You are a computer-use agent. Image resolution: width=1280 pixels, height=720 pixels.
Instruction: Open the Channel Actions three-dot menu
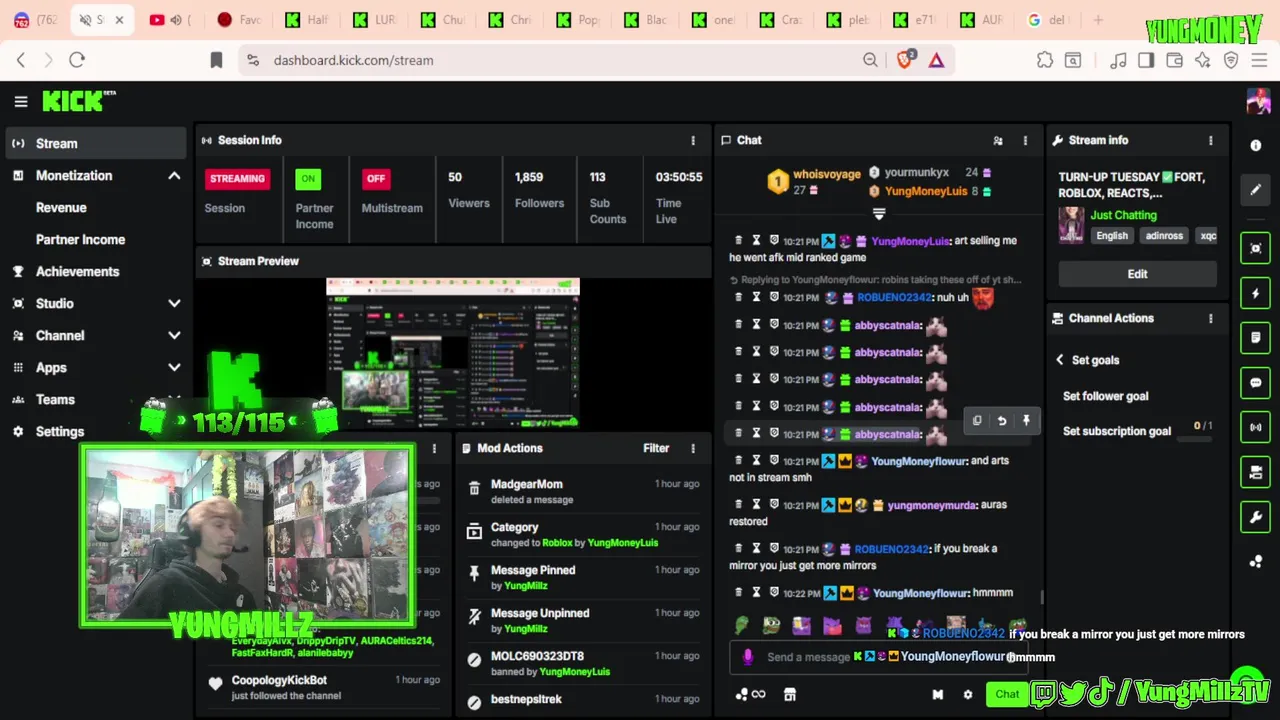(x=1211, y=319)
